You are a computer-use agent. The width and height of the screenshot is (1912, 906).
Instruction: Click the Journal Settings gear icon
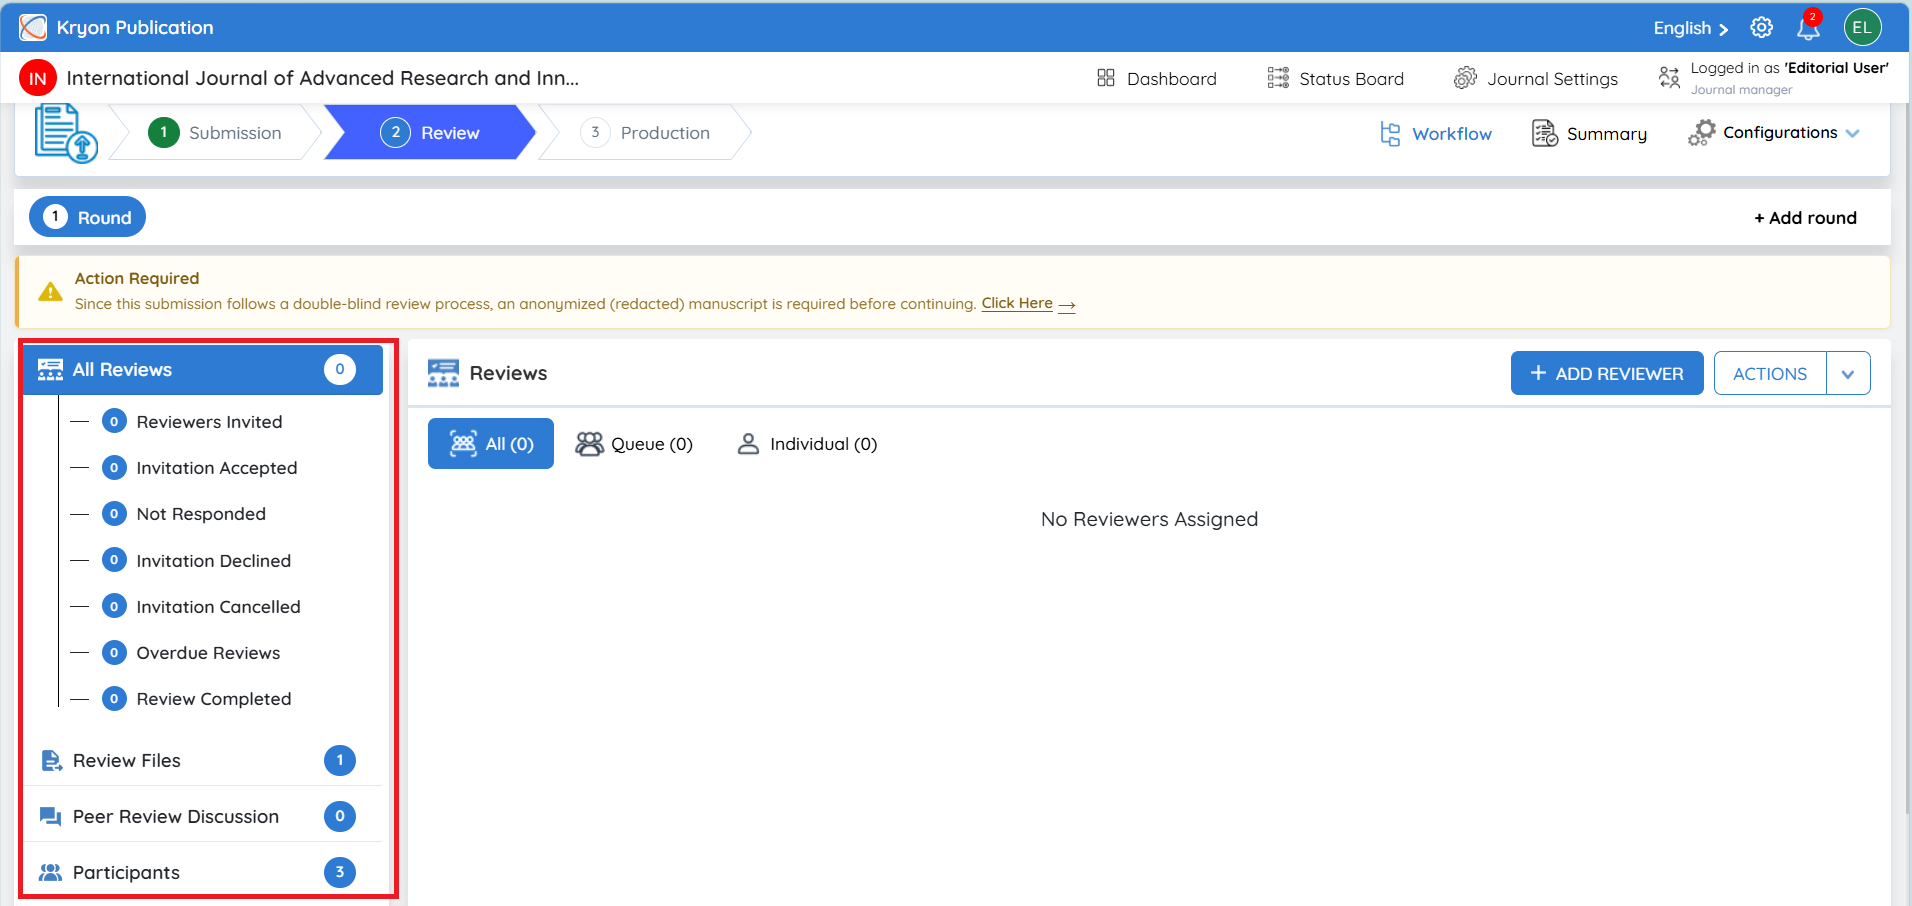tap(1465, 78)
